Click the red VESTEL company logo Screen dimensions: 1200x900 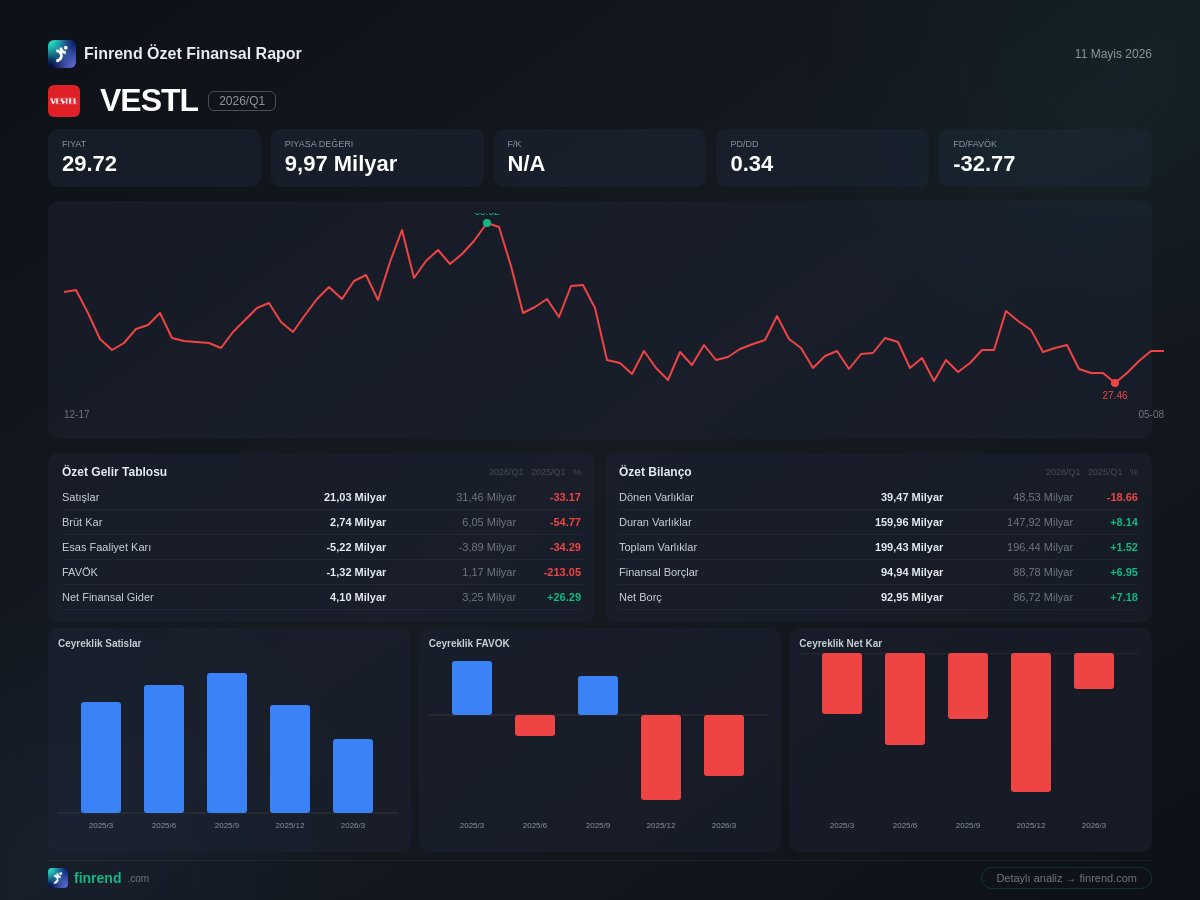point(64,101)
